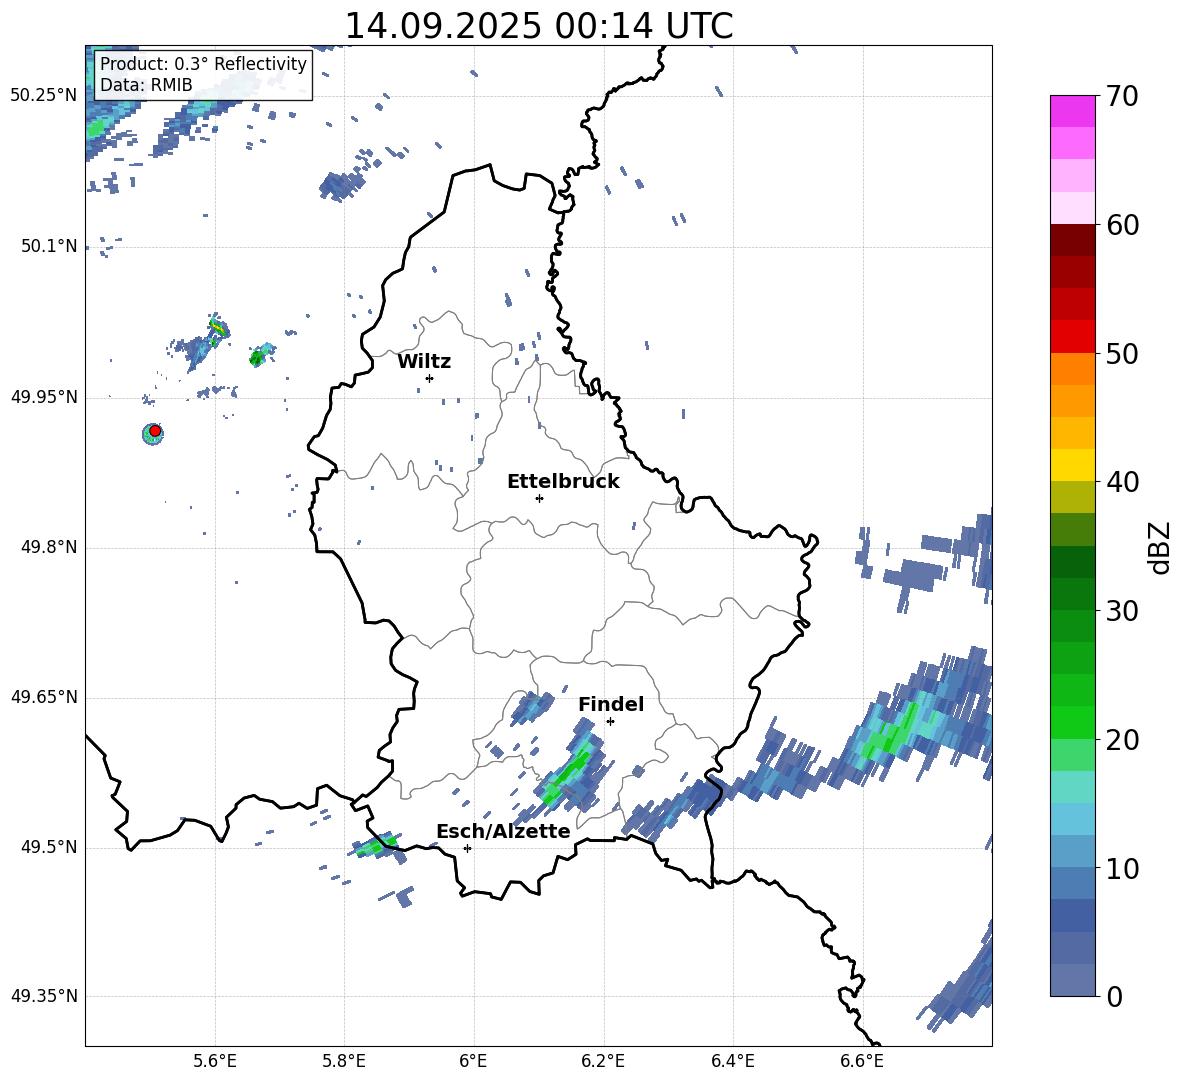Click the 6.4°E longitude label
The image size is (1184, 1081).
[x=732, y=1061]
